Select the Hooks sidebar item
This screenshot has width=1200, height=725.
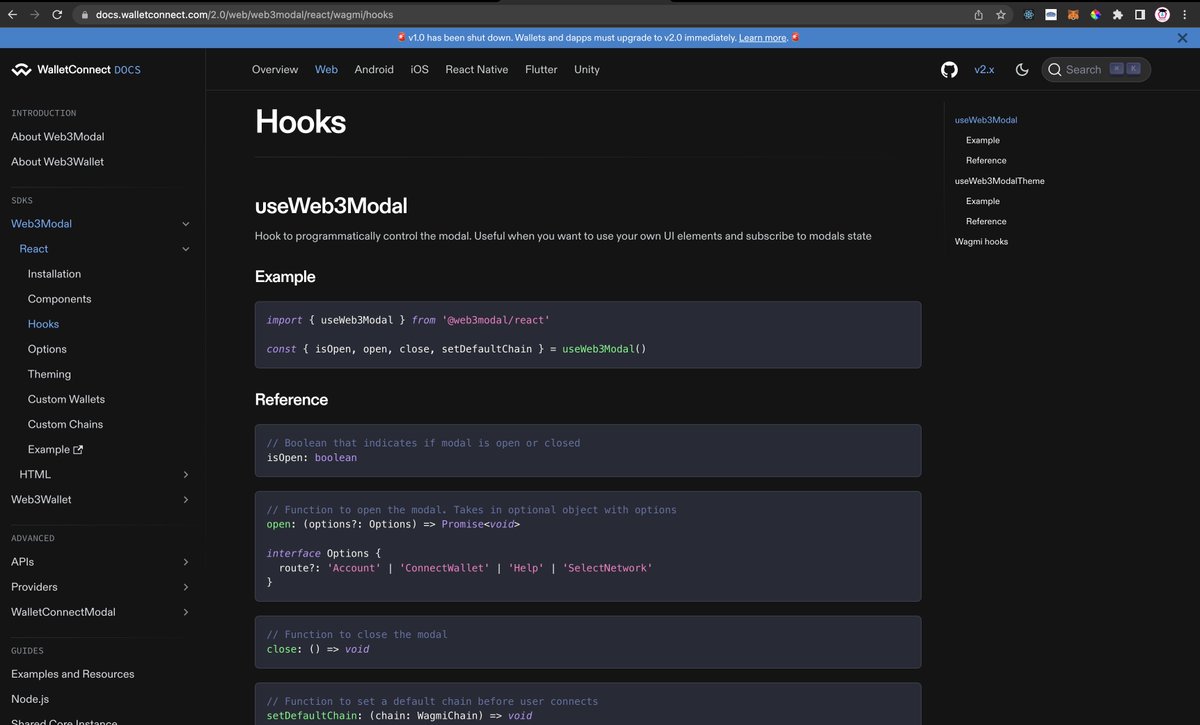pyautogui.click(x=43, y=324)
